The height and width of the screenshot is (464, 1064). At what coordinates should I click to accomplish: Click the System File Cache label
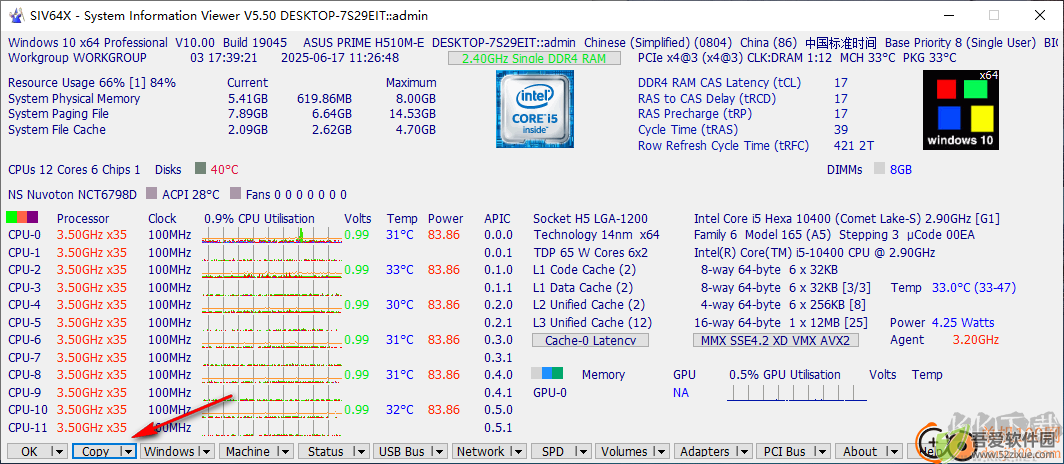[x=57, y=130]
